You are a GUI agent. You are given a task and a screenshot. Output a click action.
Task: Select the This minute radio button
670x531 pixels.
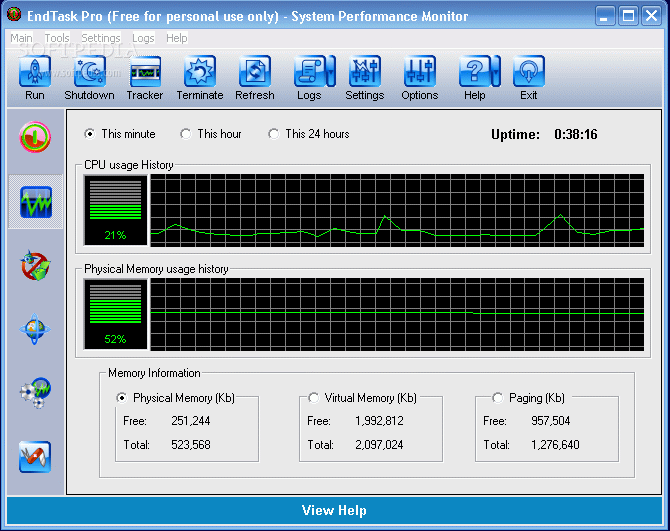click(x=90, y=134)
